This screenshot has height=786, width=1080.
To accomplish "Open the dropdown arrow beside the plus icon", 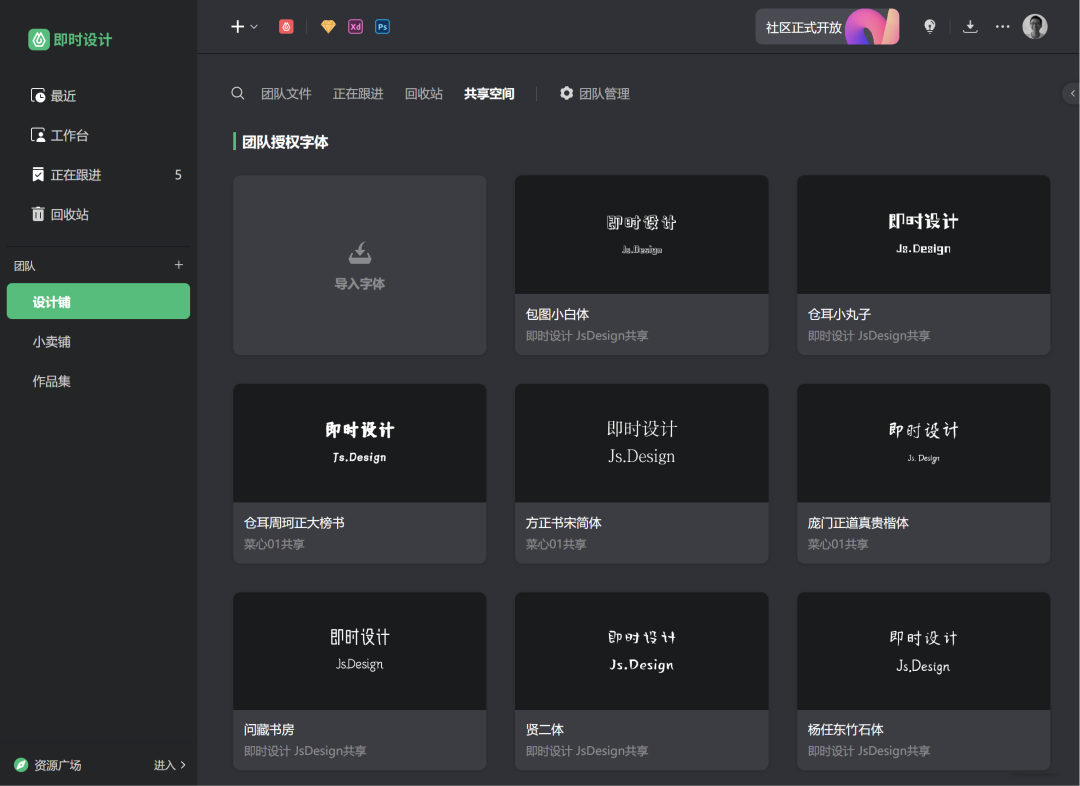I will point(254,27).
